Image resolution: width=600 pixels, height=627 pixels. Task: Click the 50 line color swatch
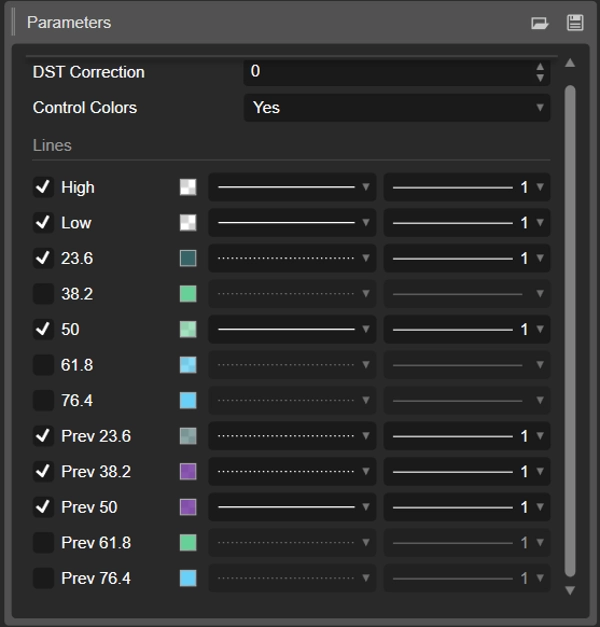tap(188, 329)
